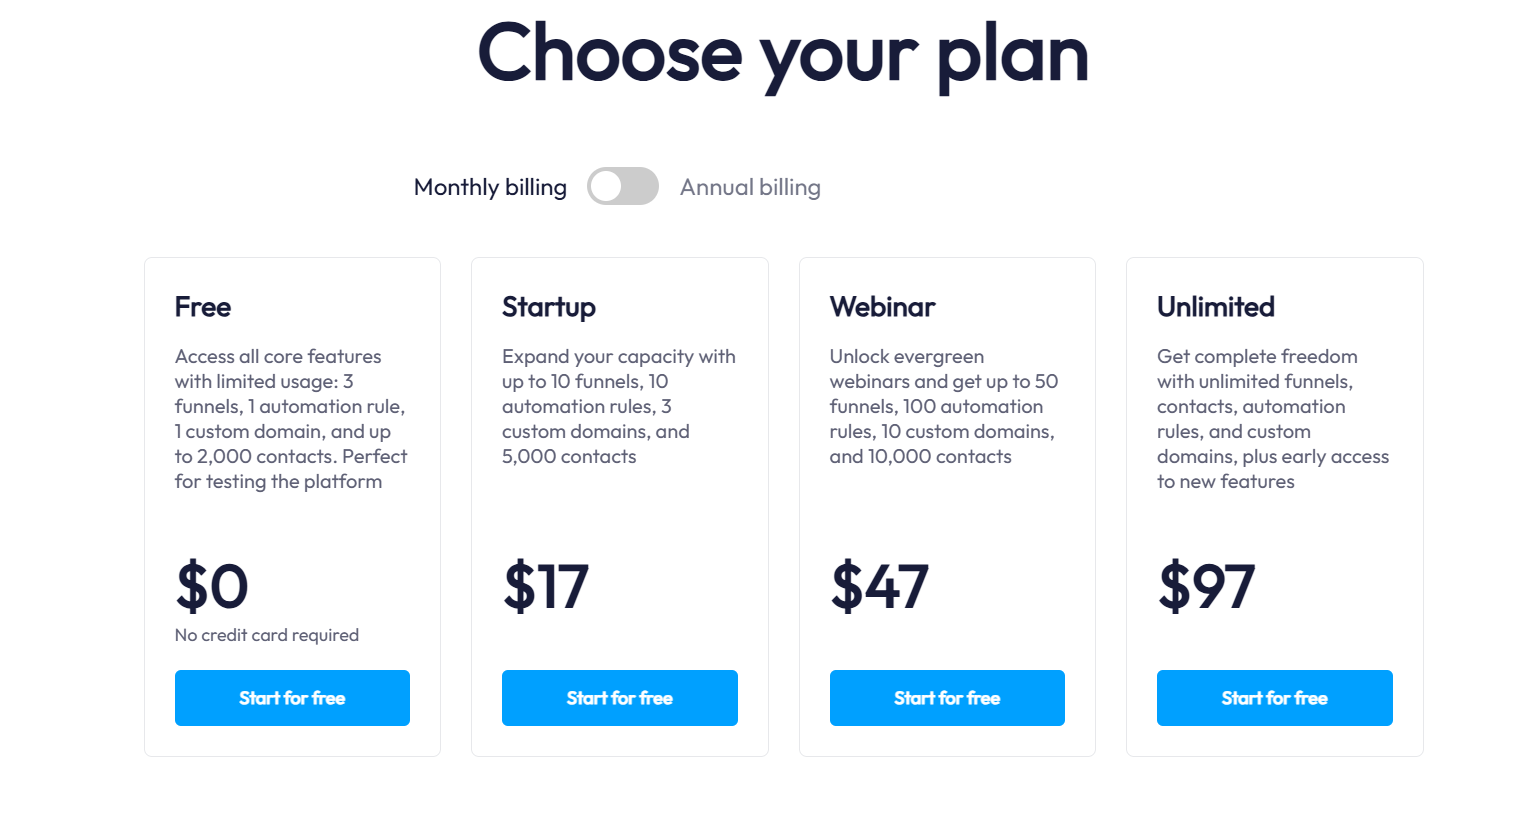Screen dimensions: 1538x831
Task: Click the $17 Startup price
Action: tap(546, 588)
